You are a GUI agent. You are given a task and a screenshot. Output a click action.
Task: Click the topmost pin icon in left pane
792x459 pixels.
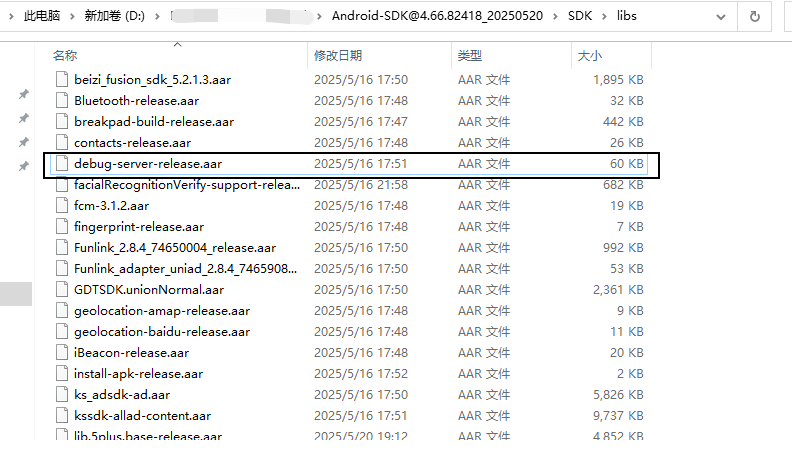pyautogui.click(x=24, y=94)
